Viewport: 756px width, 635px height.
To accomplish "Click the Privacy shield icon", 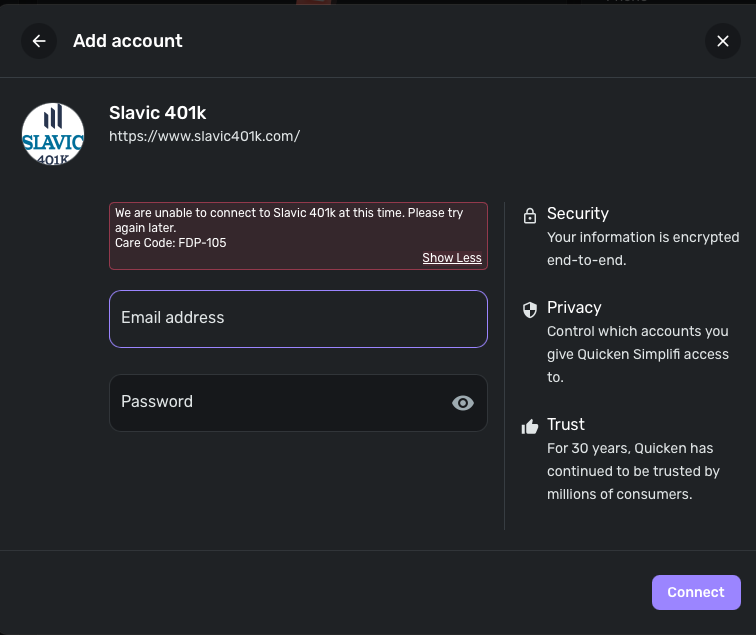I will coord(530,309).
